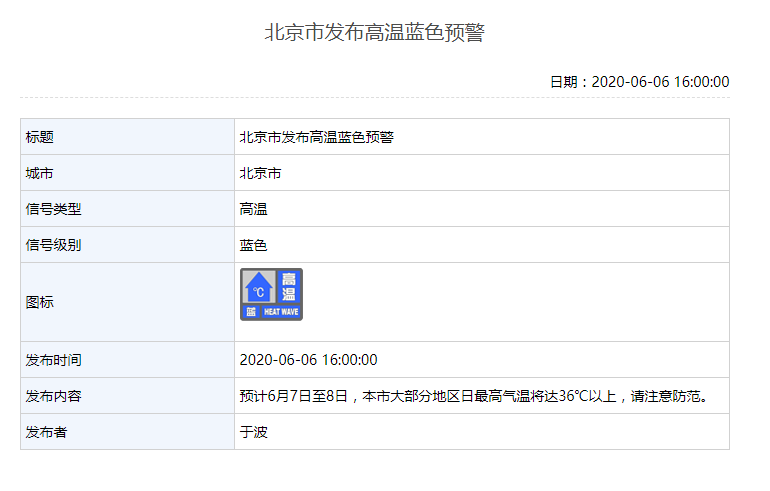Viewport: 770px width, 491px height.
Task: Select the title value in the 标题 table row
Action: (316, 137)
